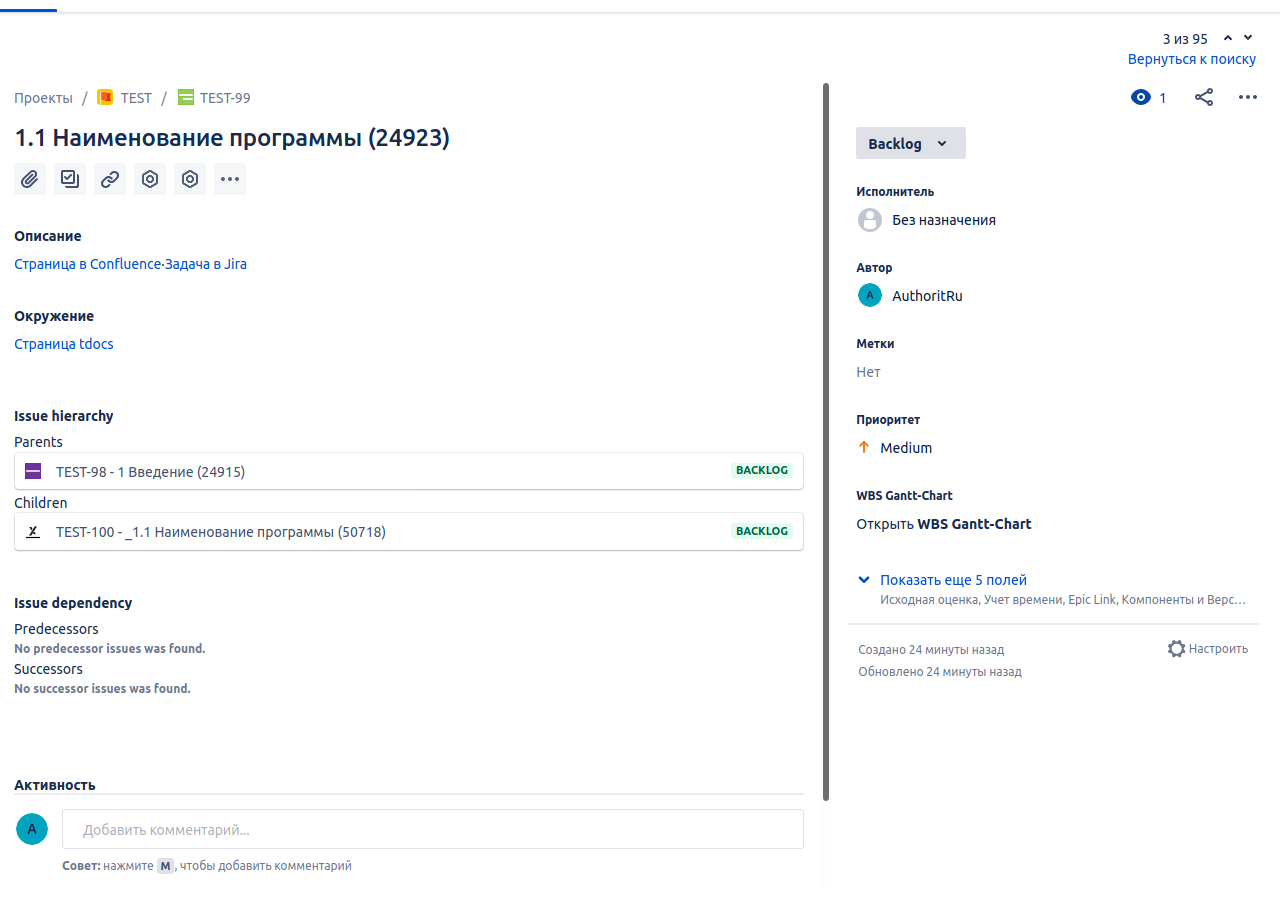Viewport: 1280px width, 900px height.
Task: Click the second hexagon app icon
Action: pyautogui.click(x=190, y=179)
